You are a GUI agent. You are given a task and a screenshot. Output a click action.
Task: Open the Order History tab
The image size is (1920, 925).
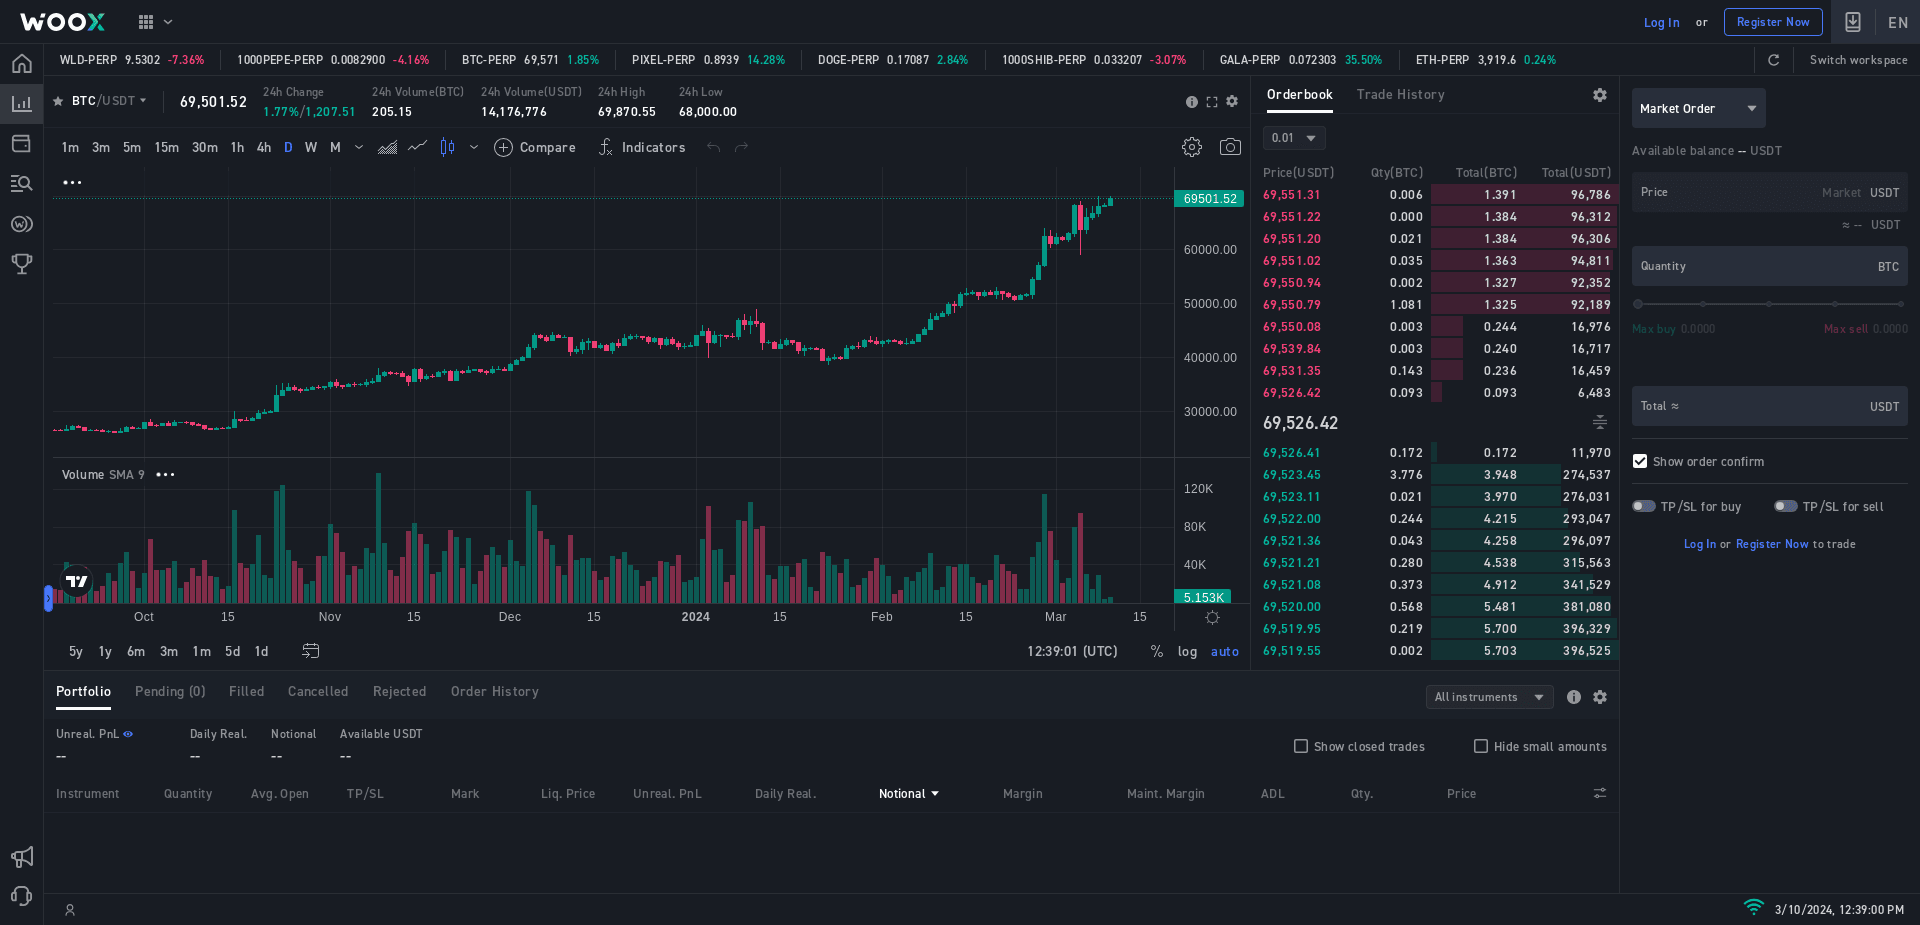click(494, 691)
